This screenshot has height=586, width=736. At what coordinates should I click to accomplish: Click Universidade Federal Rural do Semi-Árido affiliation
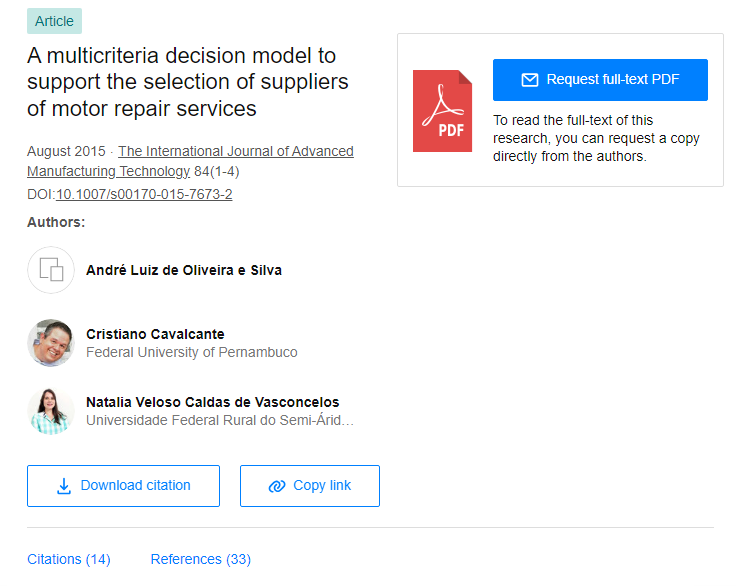[x=220, y=420]
